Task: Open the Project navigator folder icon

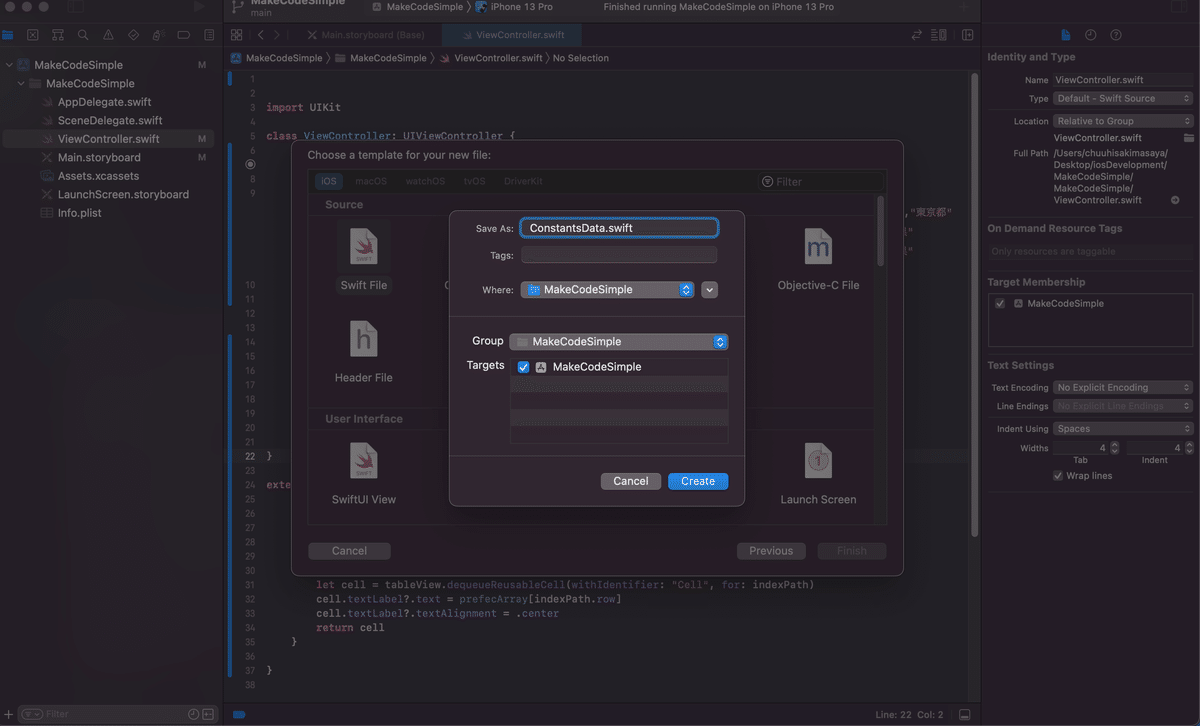Action: pyautogui.click(x=8, y=35)
